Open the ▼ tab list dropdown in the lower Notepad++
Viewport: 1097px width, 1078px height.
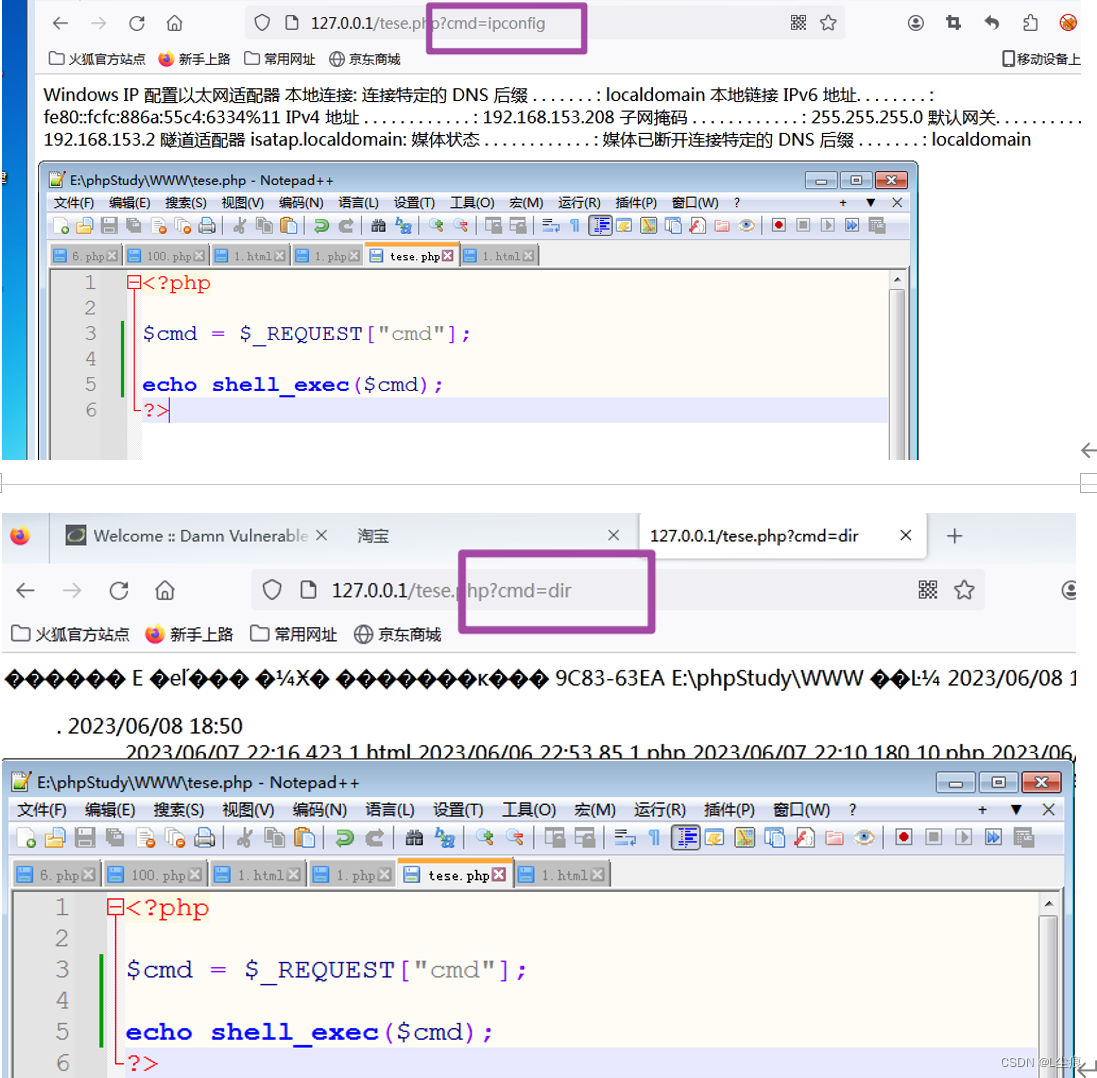point(1016,809)
